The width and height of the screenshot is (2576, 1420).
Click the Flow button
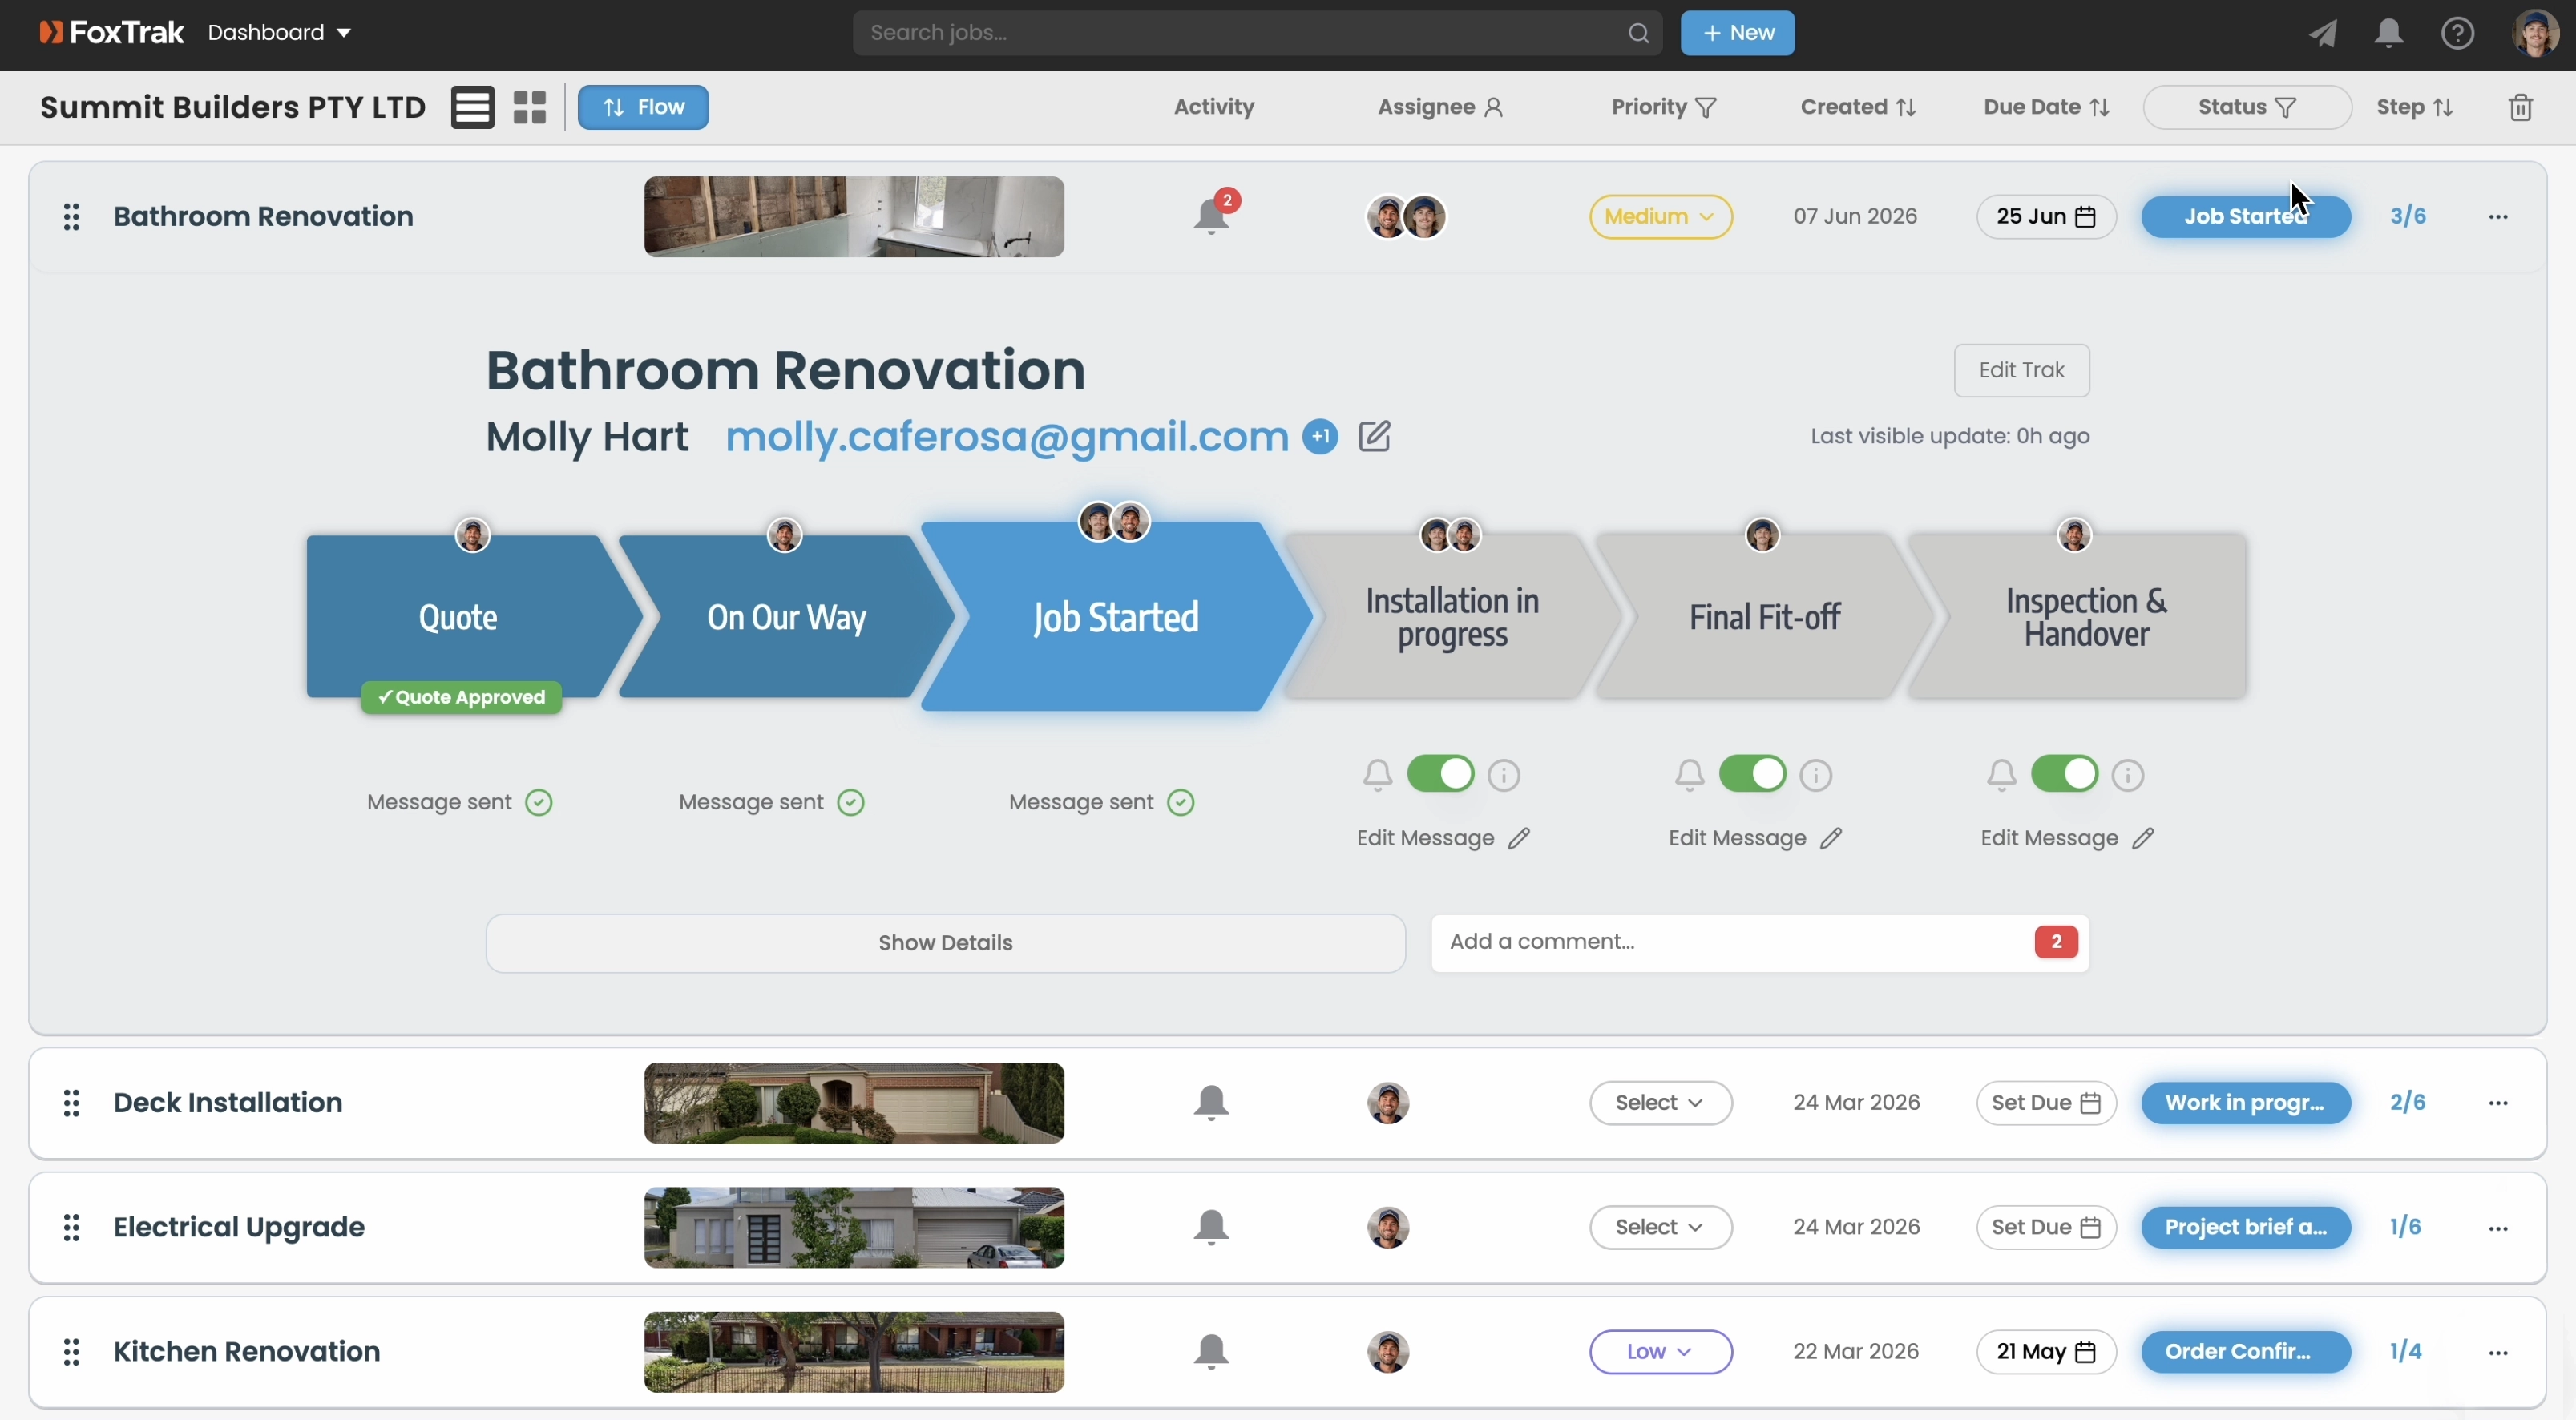[643, 107]
